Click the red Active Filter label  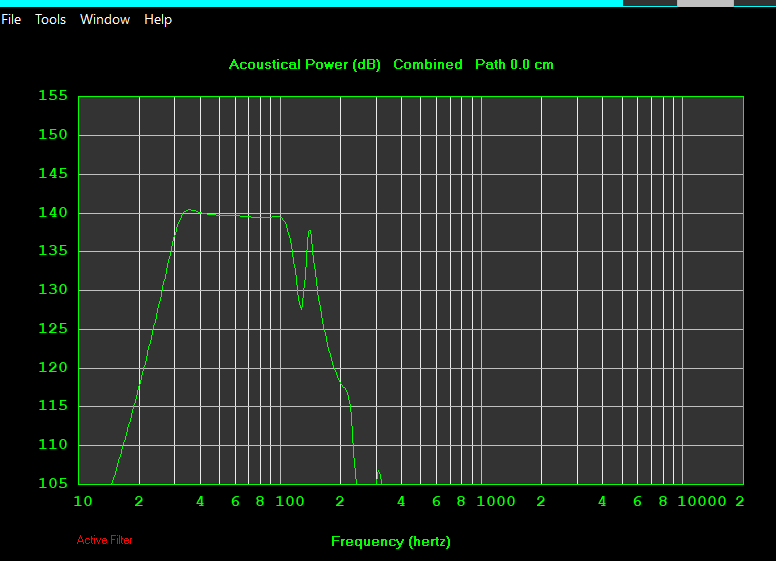[104, 540]
